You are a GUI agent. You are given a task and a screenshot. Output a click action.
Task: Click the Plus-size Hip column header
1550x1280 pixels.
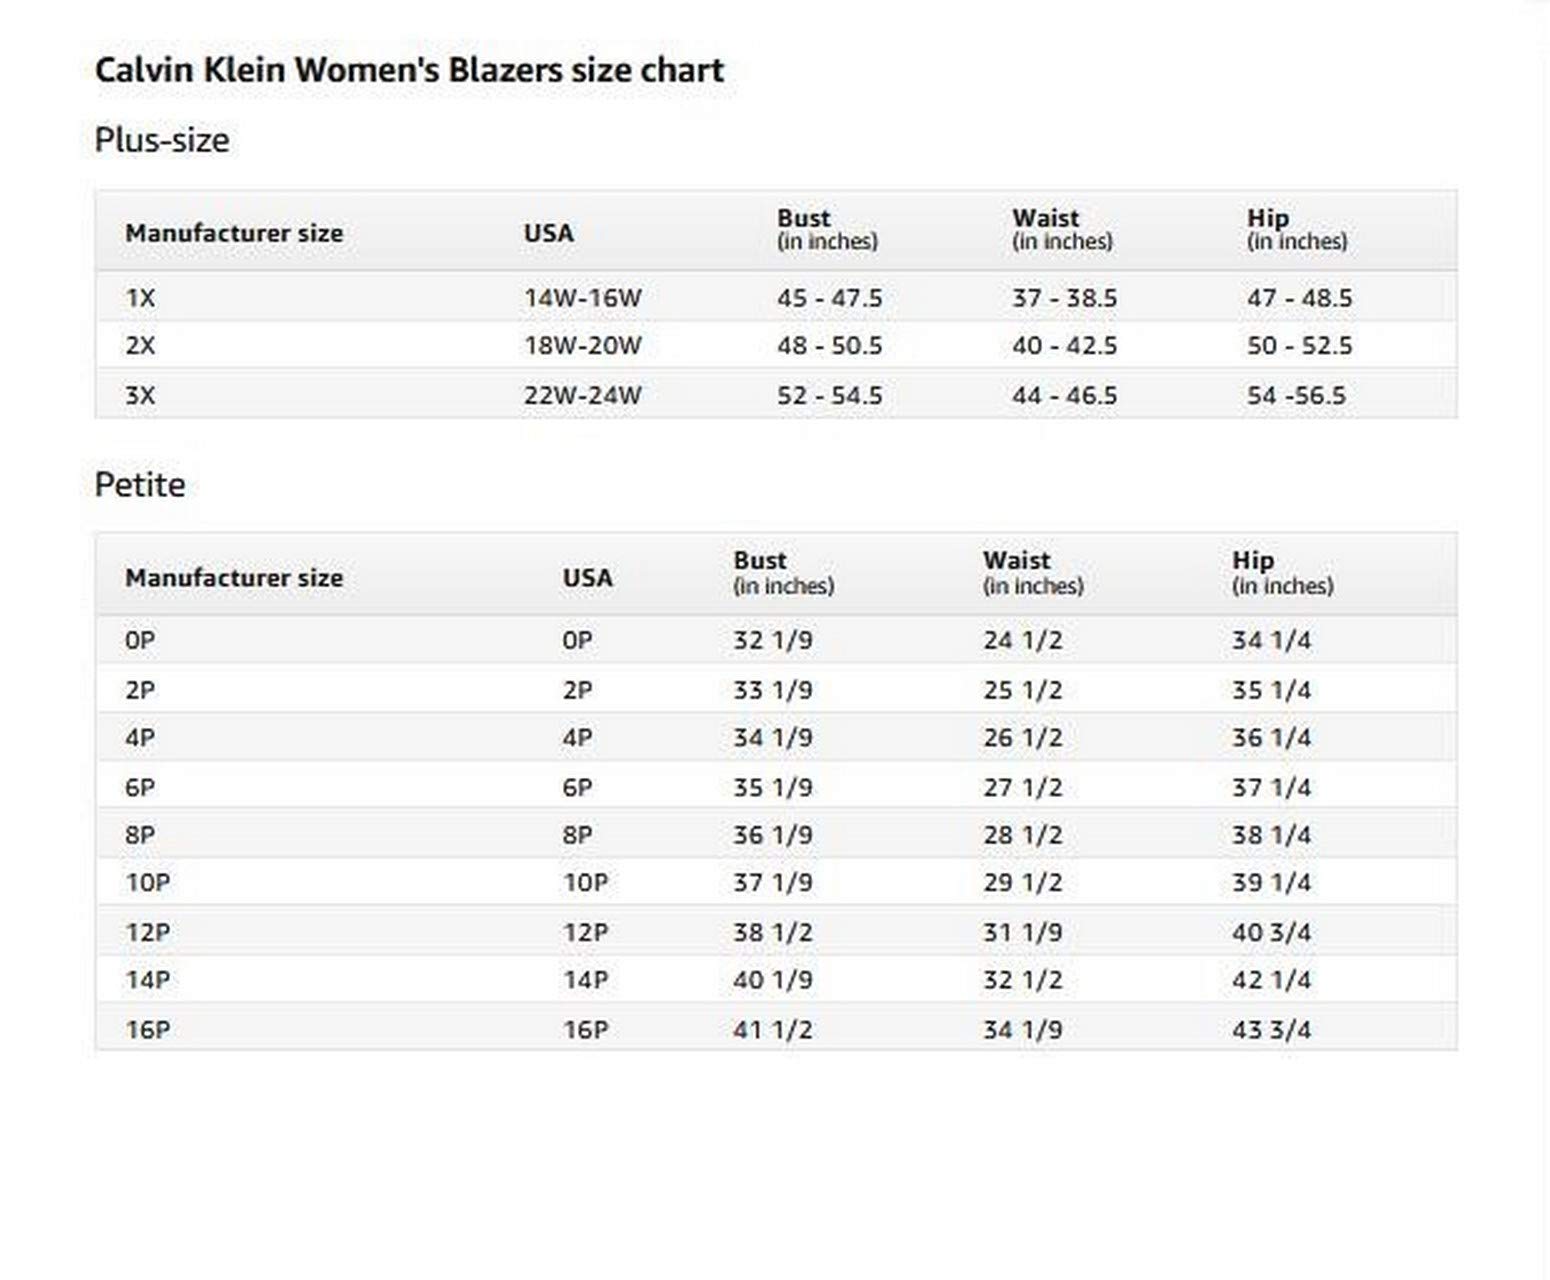coord(1297,229)
